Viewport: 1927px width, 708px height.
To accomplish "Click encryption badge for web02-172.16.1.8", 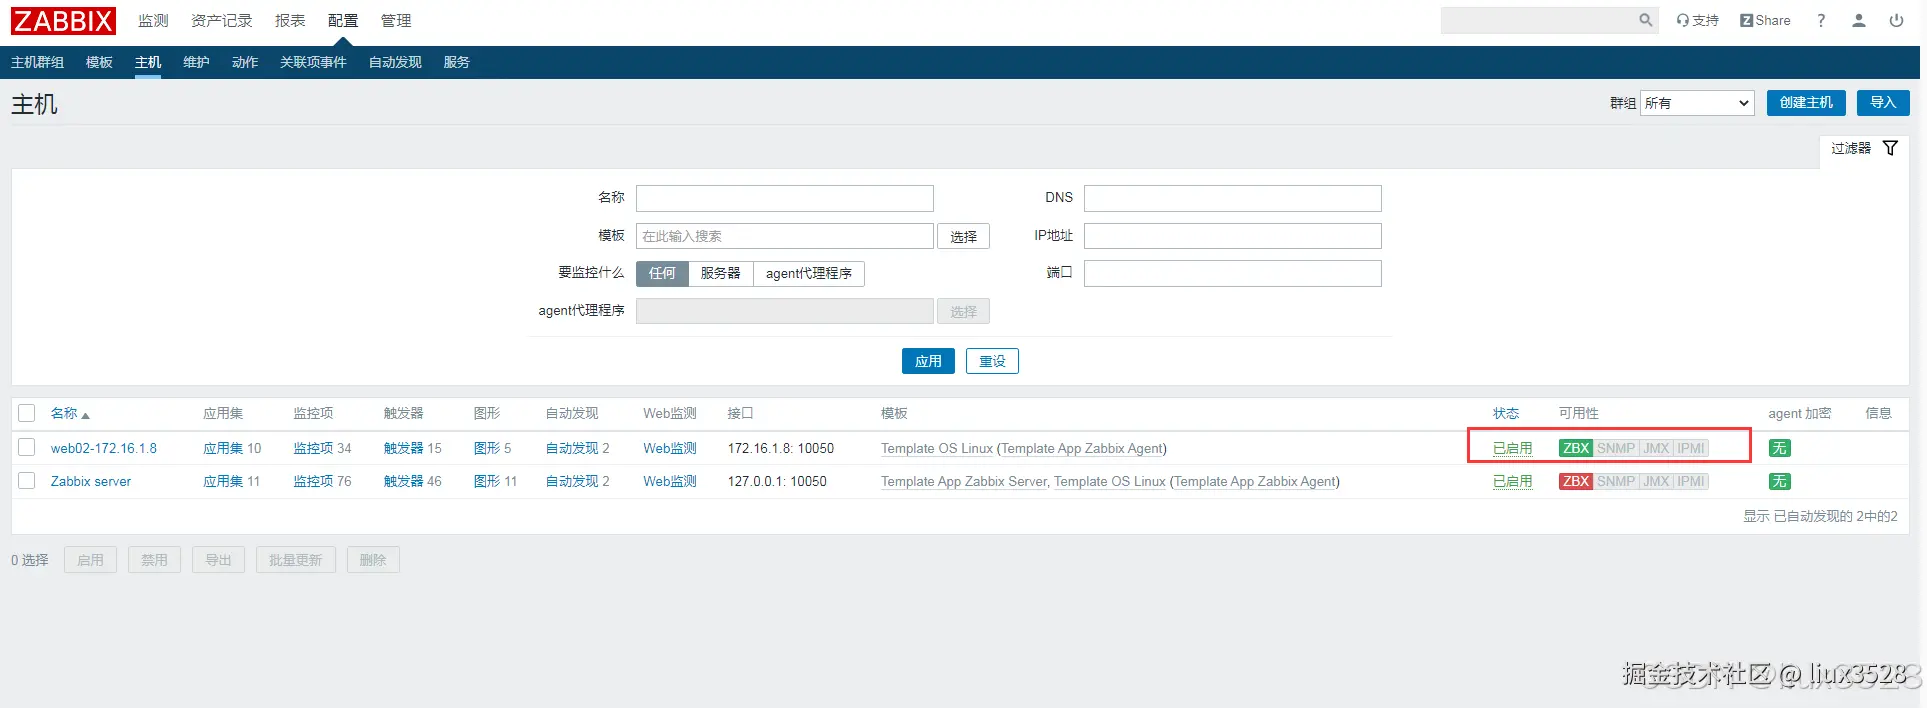I will click(1779, 448).
